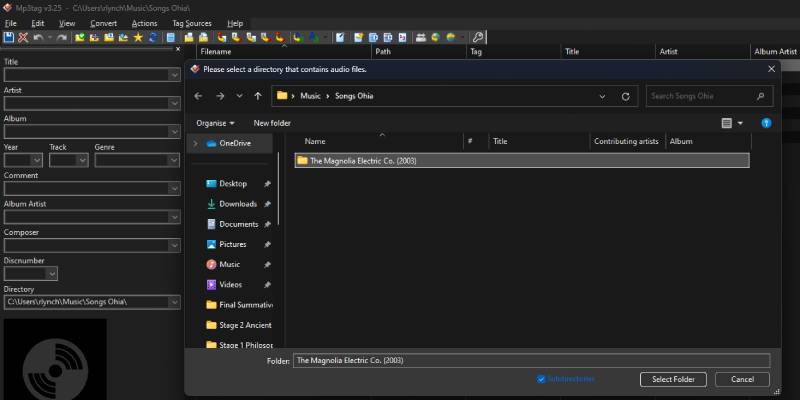Open the Convert menu
Image resolution: width=800 pixels, height=400 pixels.
point(104,23)
